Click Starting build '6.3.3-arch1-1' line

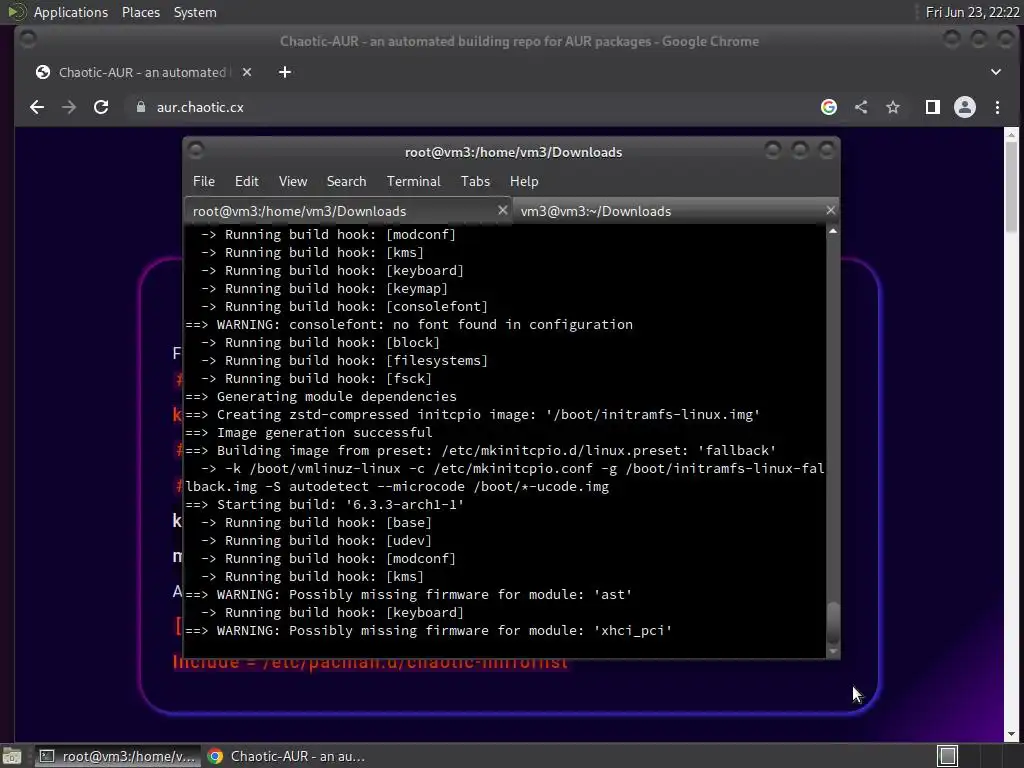324,504
